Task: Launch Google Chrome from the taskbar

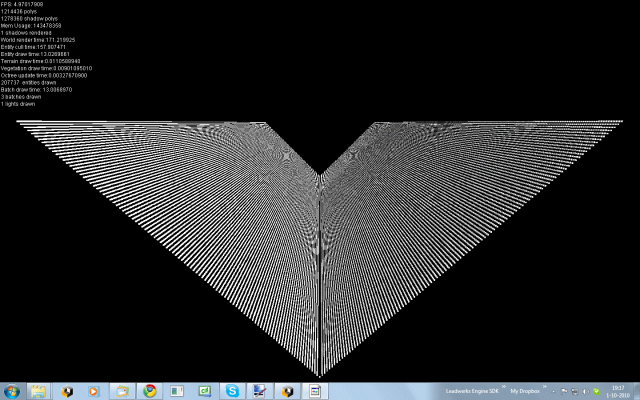Action: [149, 390]
